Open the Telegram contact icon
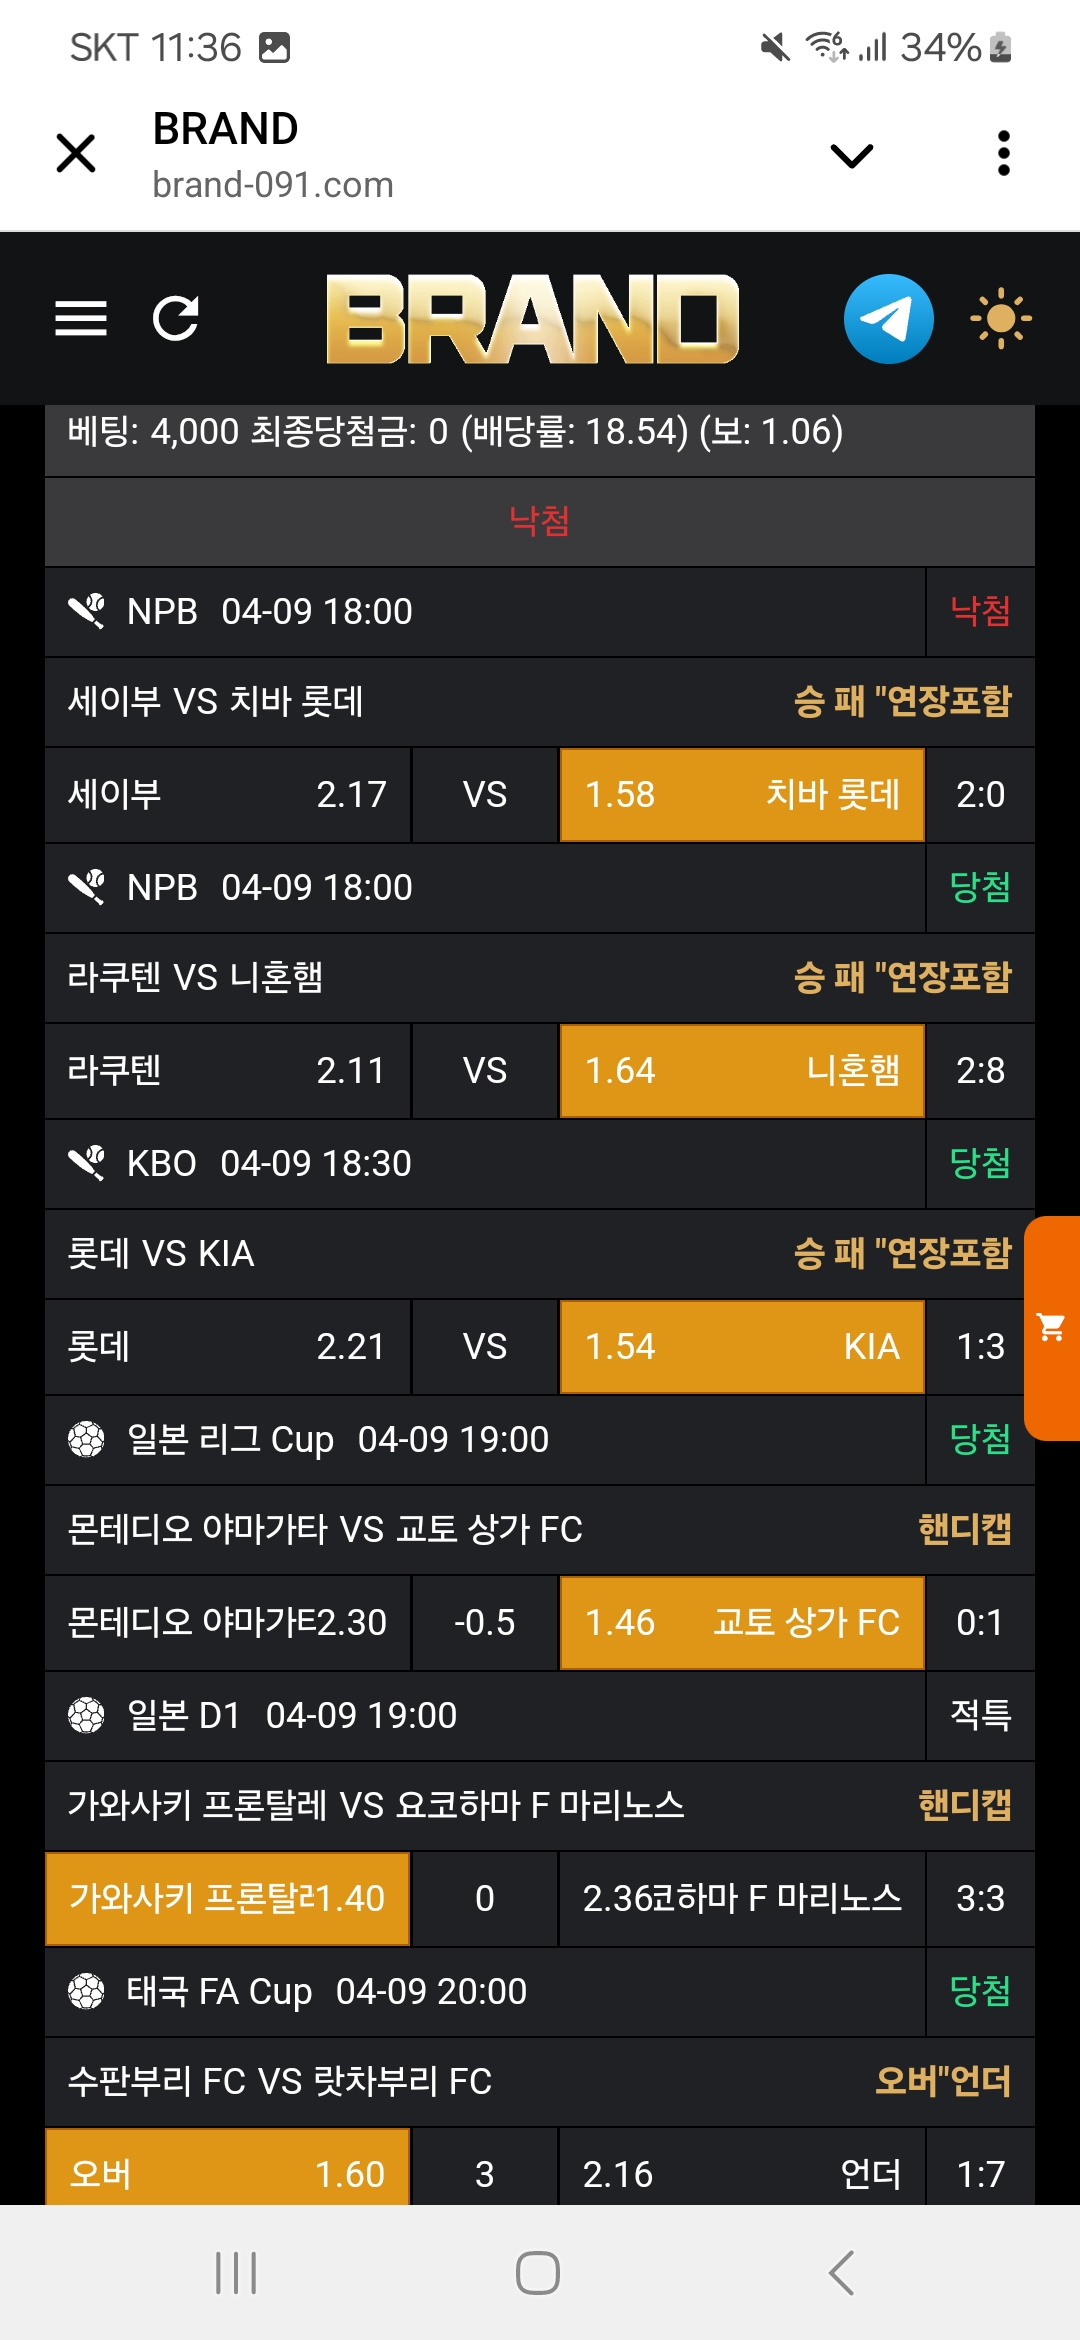The width and height of the screenshot is (1080, 2340). 888,319
